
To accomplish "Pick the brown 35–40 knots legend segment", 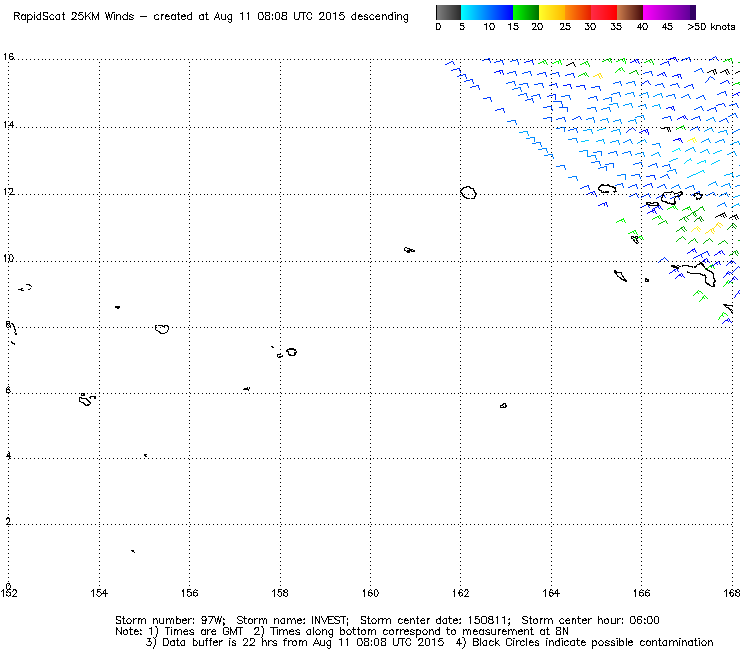I will (630, 12).
